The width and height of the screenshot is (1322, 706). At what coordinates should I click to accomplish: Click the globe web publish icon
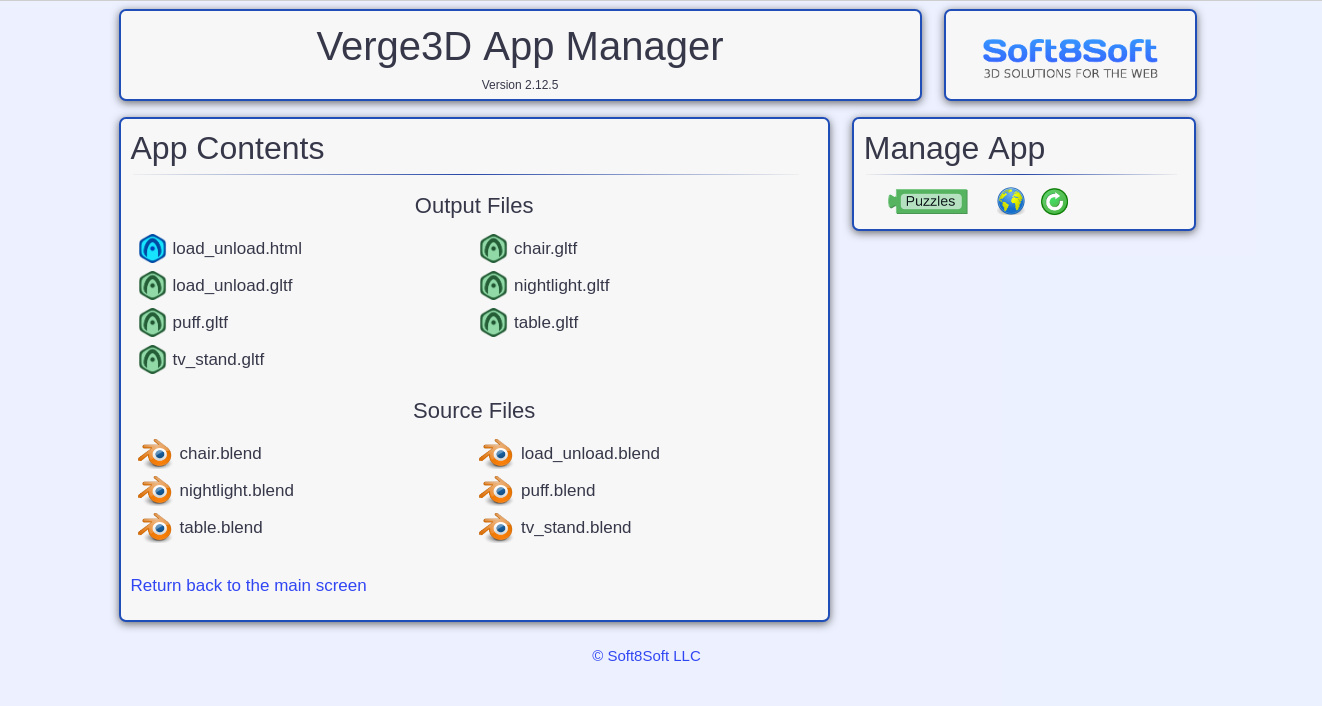[x=1011, y=201]
